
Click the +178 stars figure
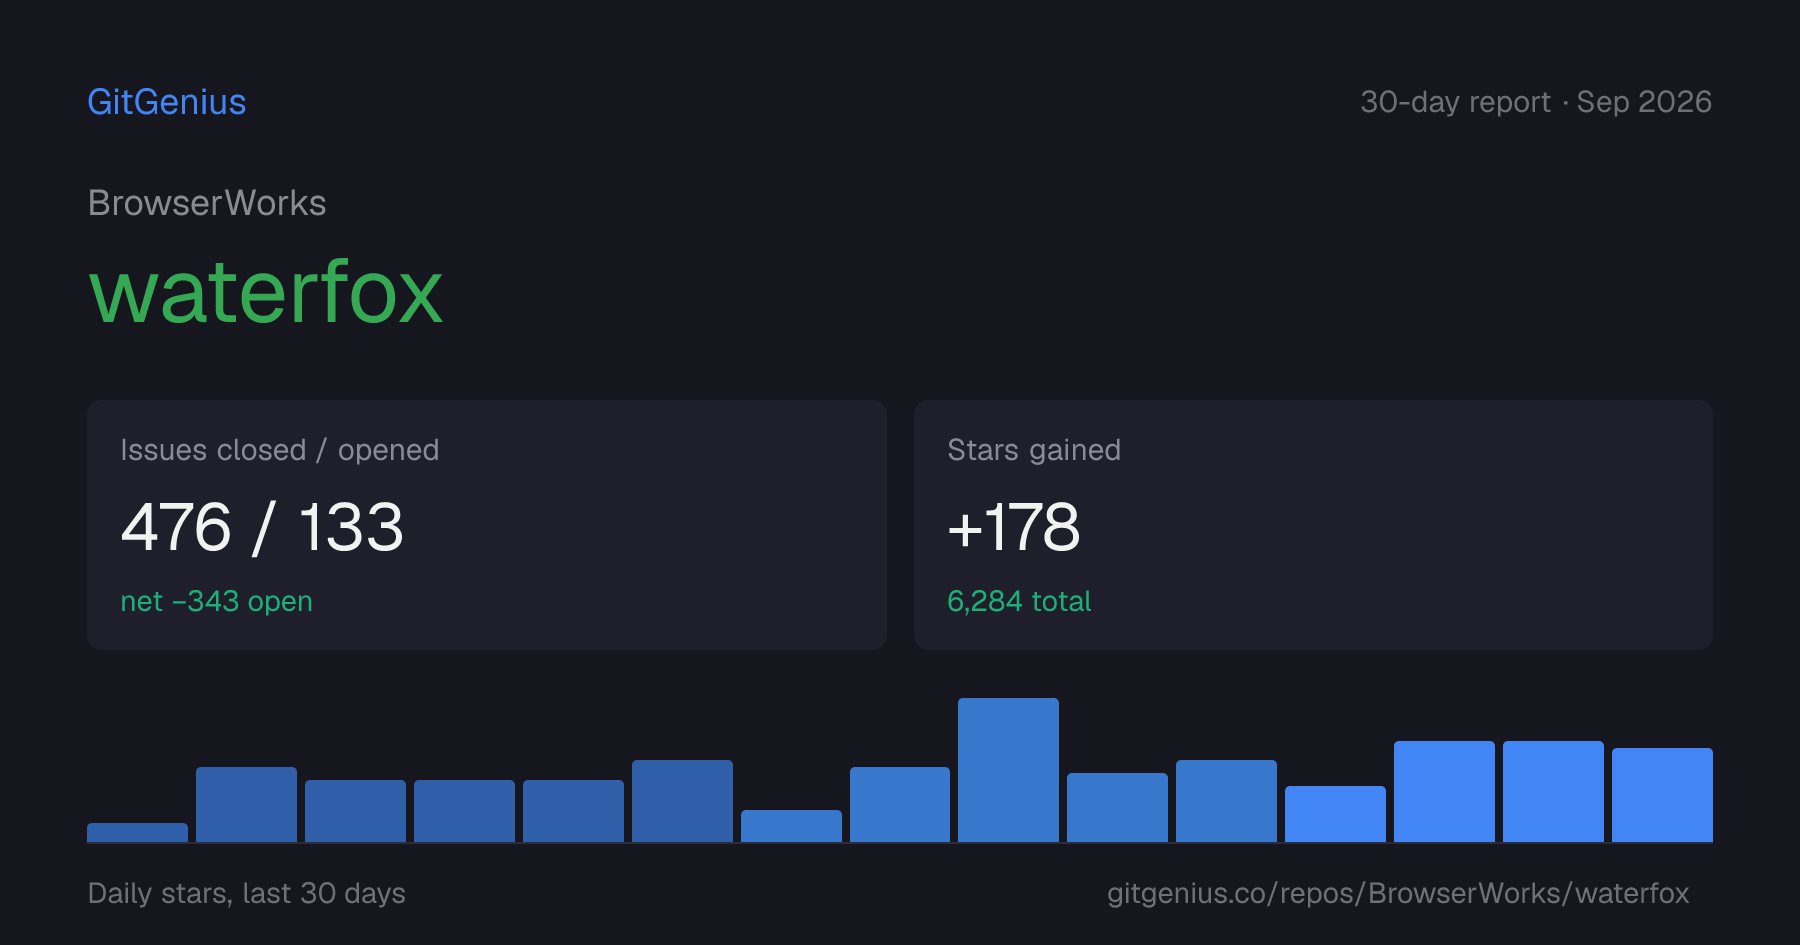1013,527
